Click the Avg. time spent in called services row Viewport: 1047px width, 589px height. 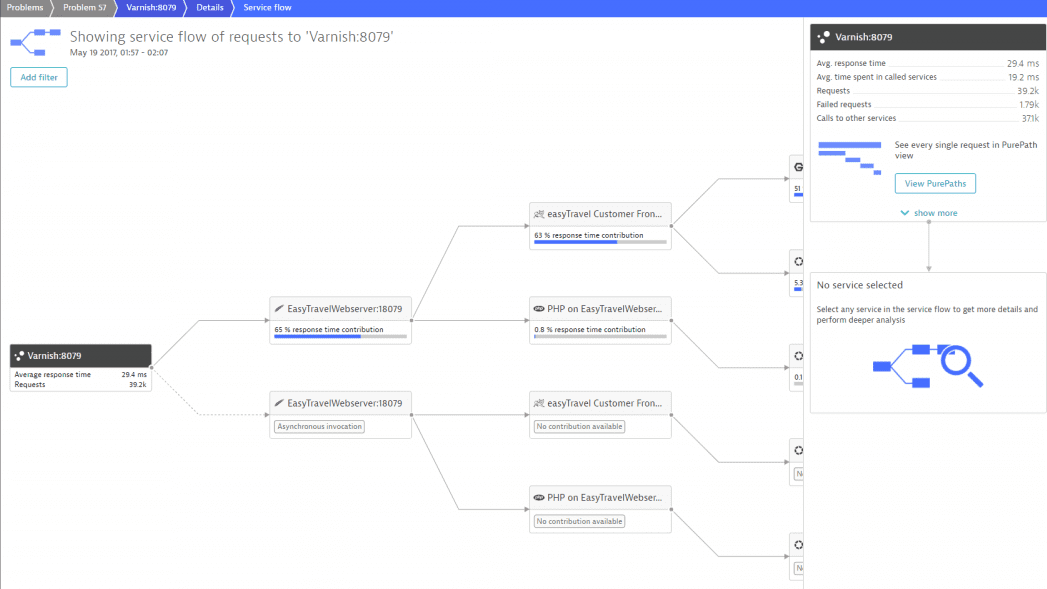(927, 77)
